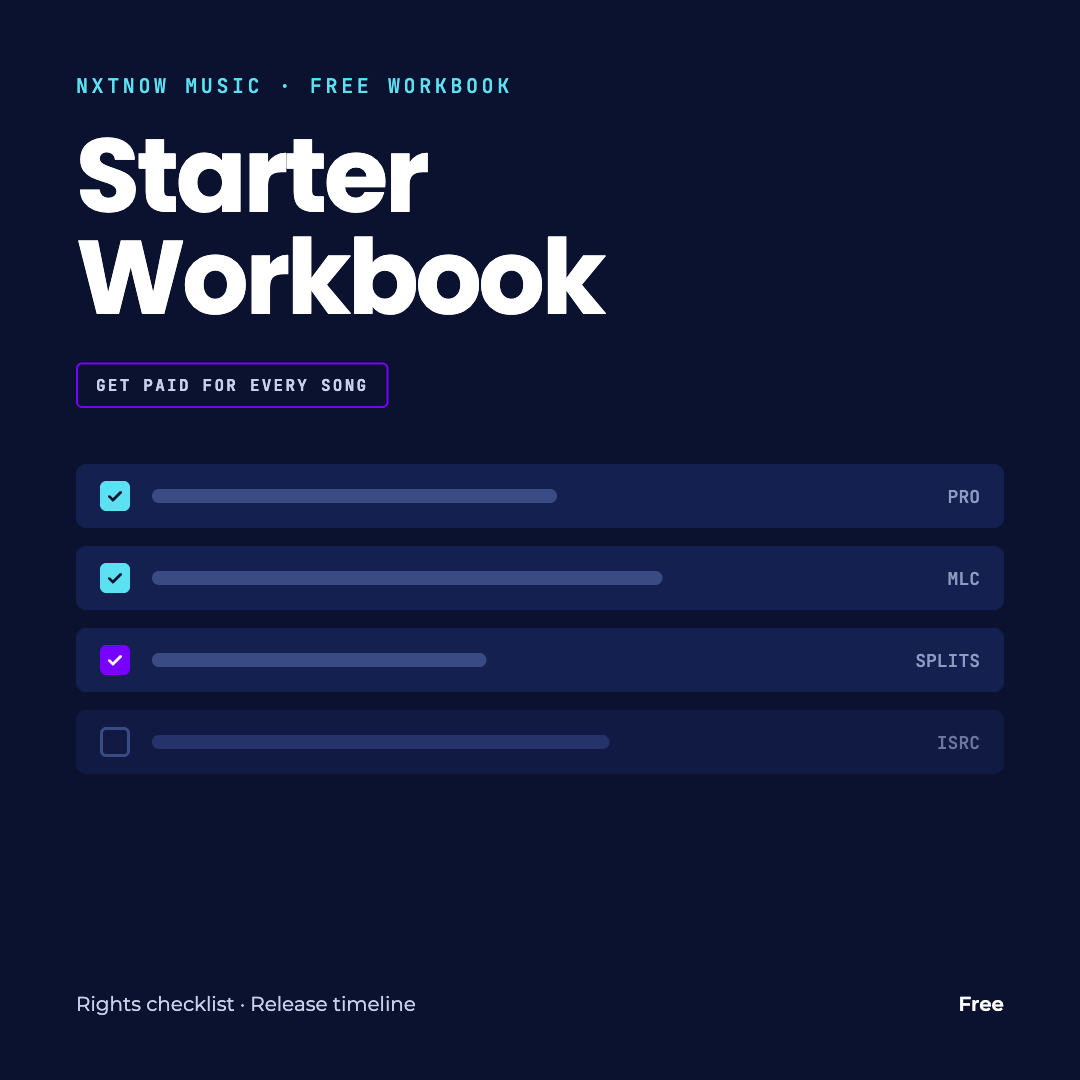
Task: Click the 'GET PAID FOR EVERY SONG' badge
Action: pos(232,385)
